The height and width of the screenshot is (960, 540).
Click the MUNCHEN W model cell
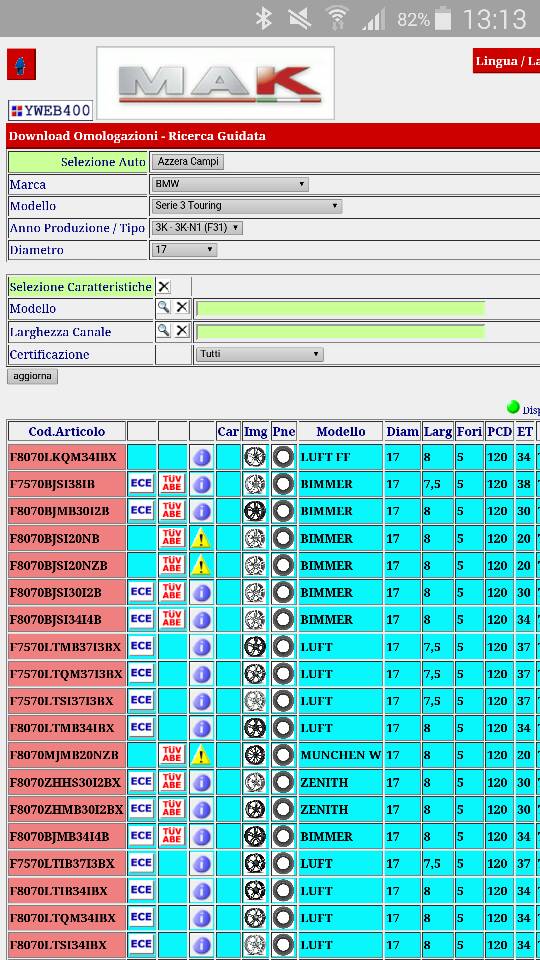coord(340,756)
